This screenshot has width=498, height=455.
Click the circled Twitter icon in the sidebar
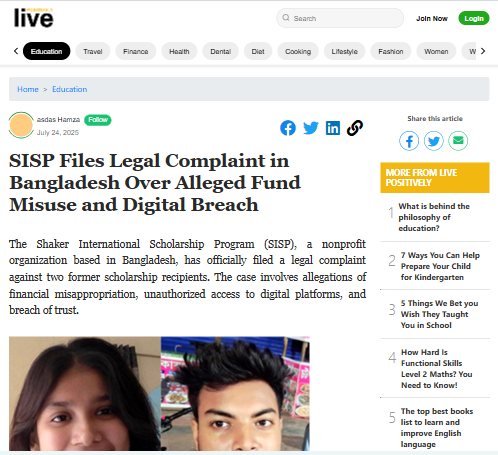pyautogui.click(x=434, y=141)
